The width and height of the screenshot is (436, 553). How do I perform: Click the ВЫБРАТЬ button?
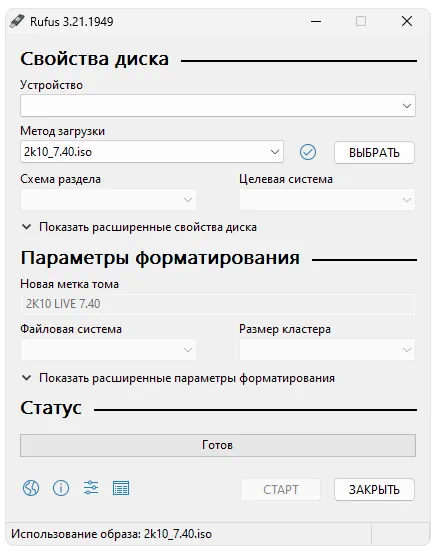(374, 152)
